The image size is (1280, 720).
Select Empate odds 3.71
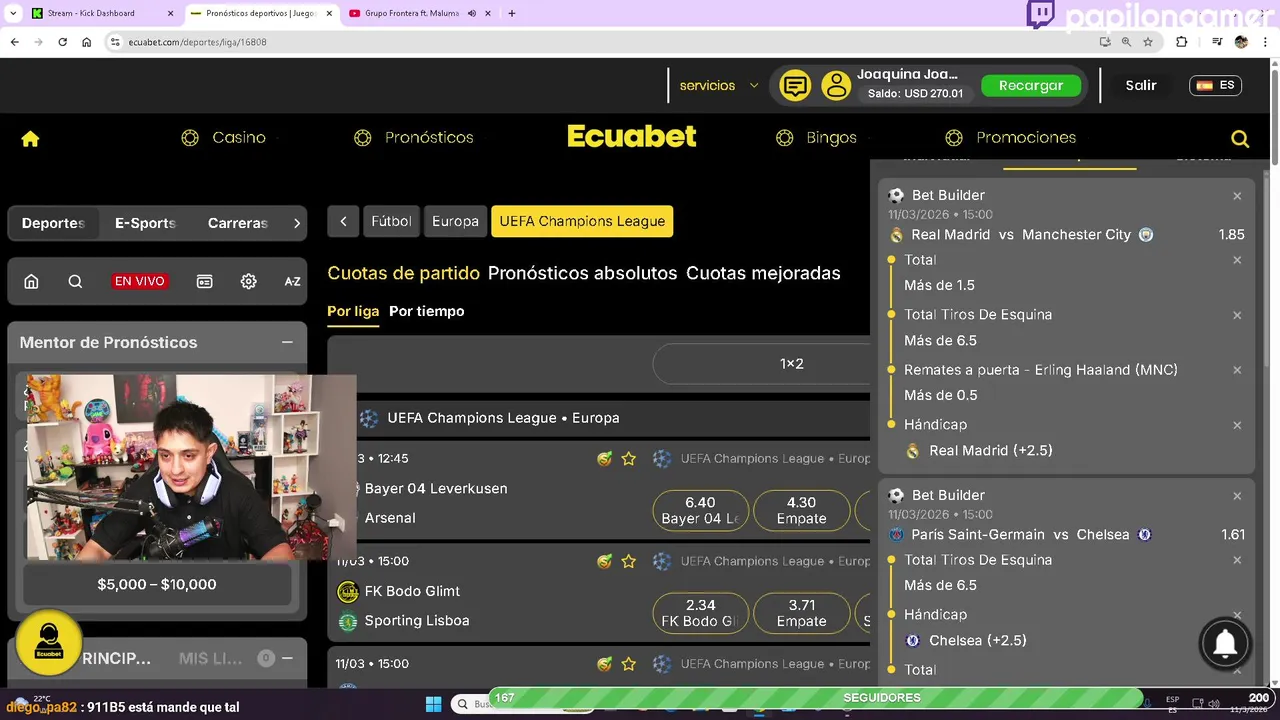801,613
